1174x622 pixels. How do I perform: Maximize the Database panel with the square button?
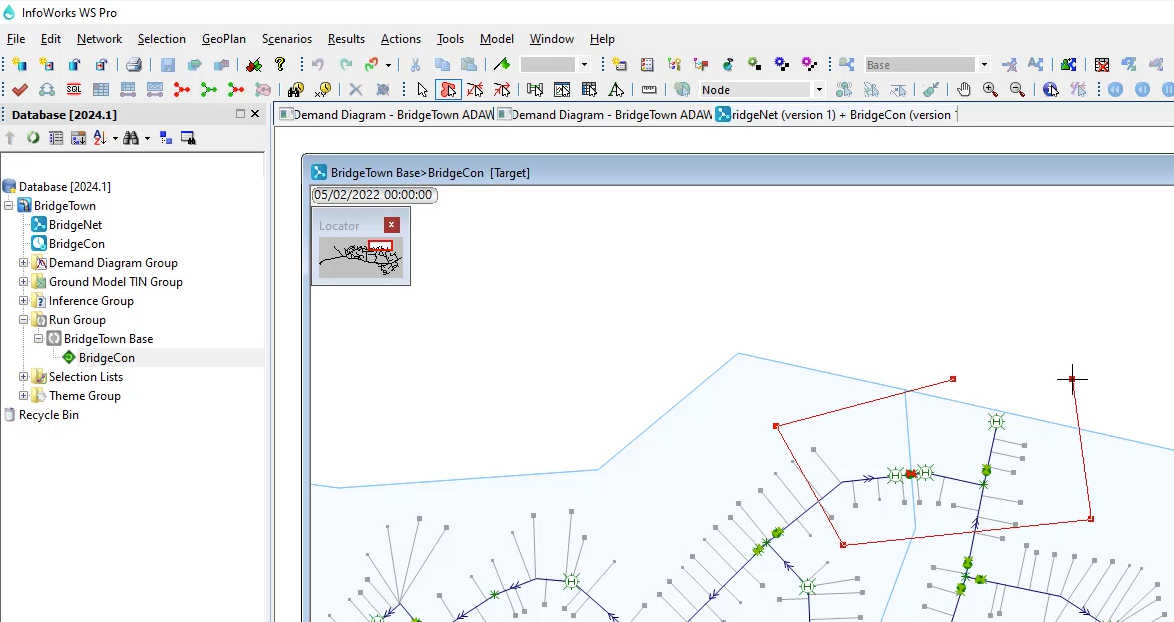240,114
